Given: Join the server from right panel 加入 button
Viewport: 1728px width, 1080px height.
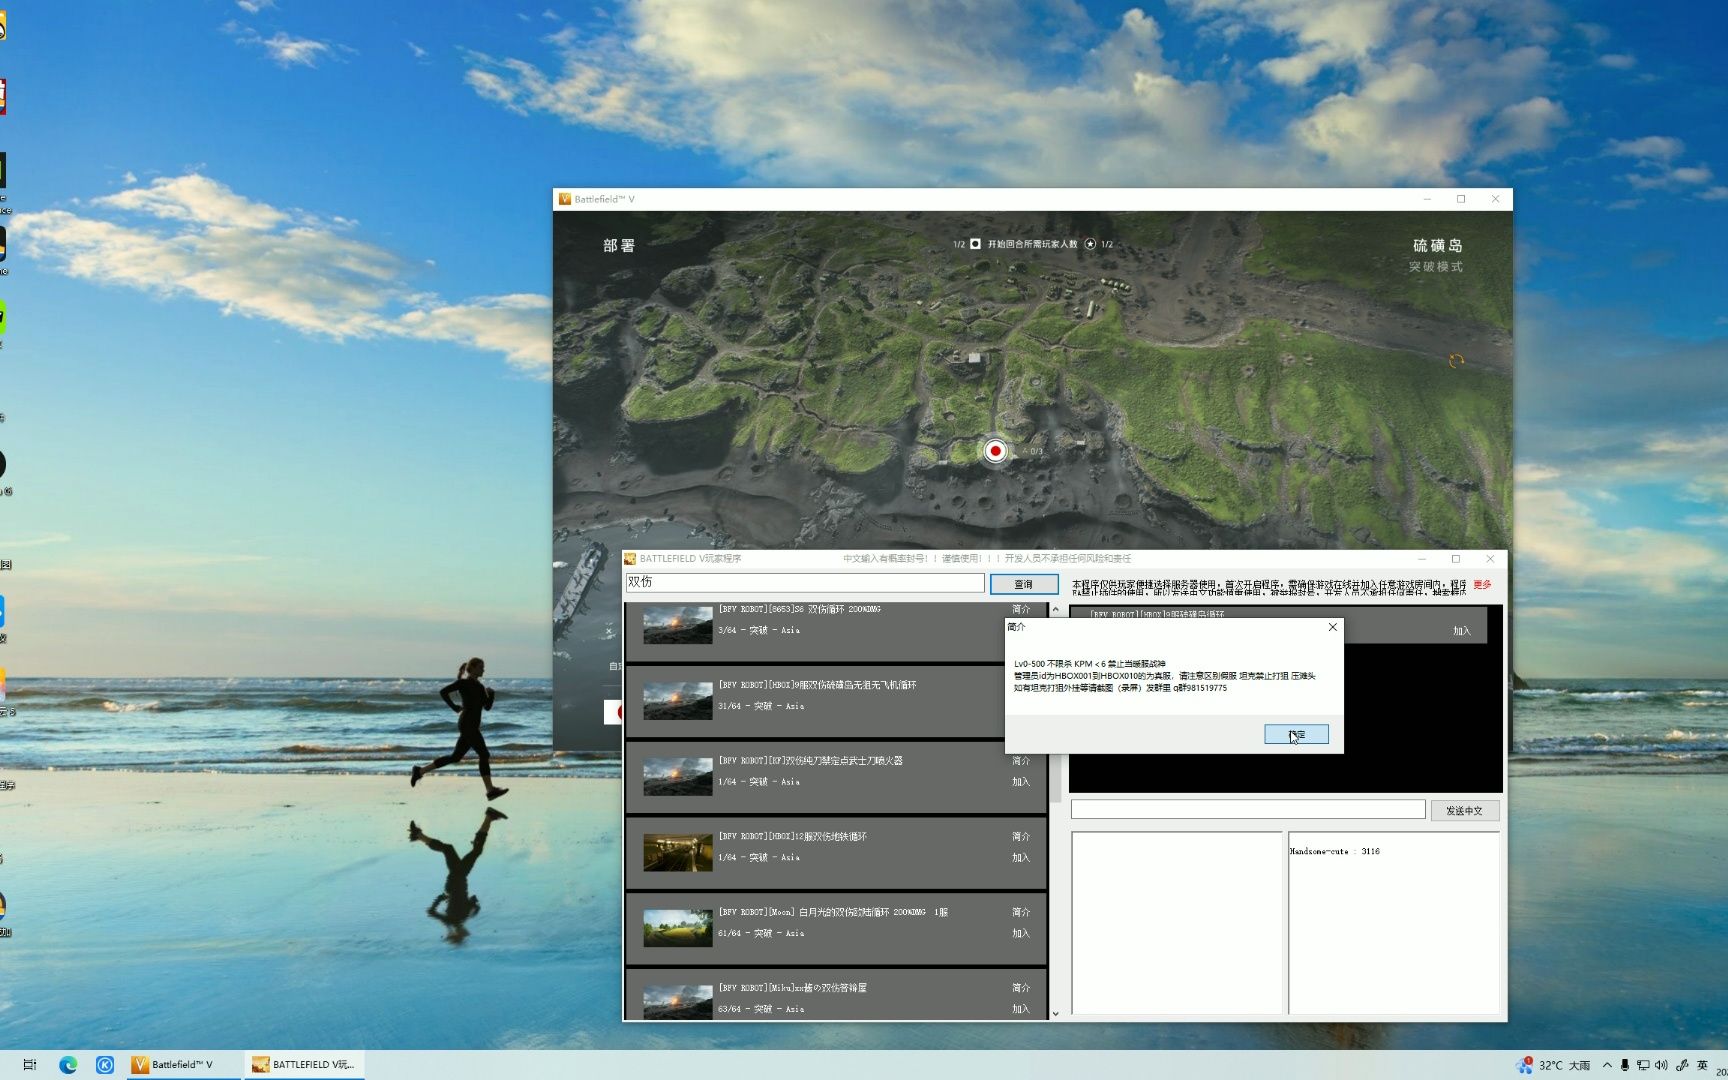Looking at the screenshot, I should pyautogui.click(x=1462, y=631).
